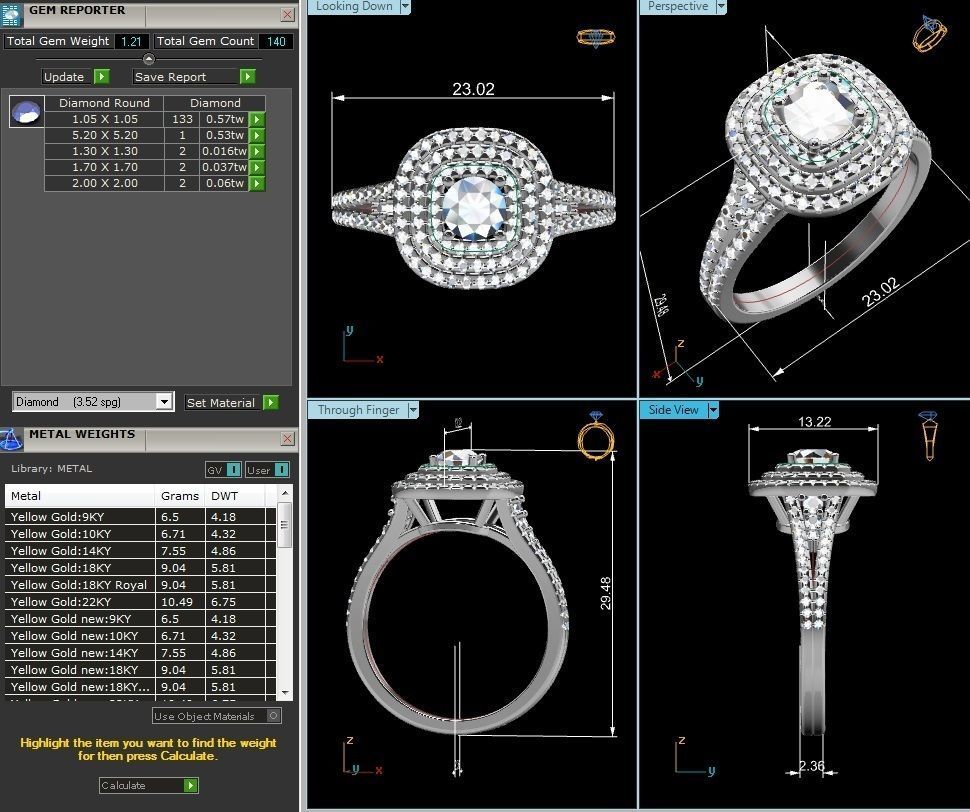The width and height of the screenshot is (970, 812).
Task: Select the Yellow Gold new:18KY row
Action: 140,670
